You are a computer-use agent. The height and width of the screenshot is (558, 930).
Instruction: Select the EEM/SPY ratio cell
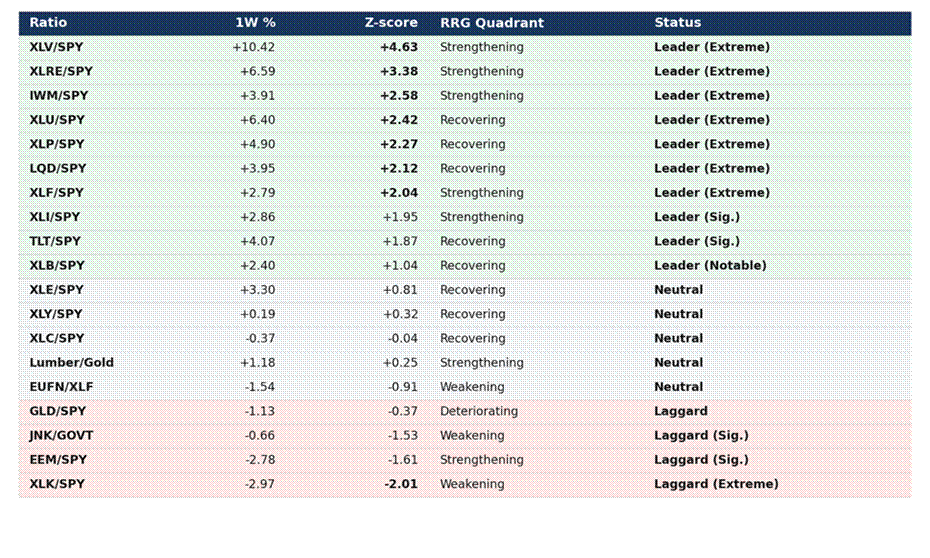pyautogui.click(x=58, y=460)
